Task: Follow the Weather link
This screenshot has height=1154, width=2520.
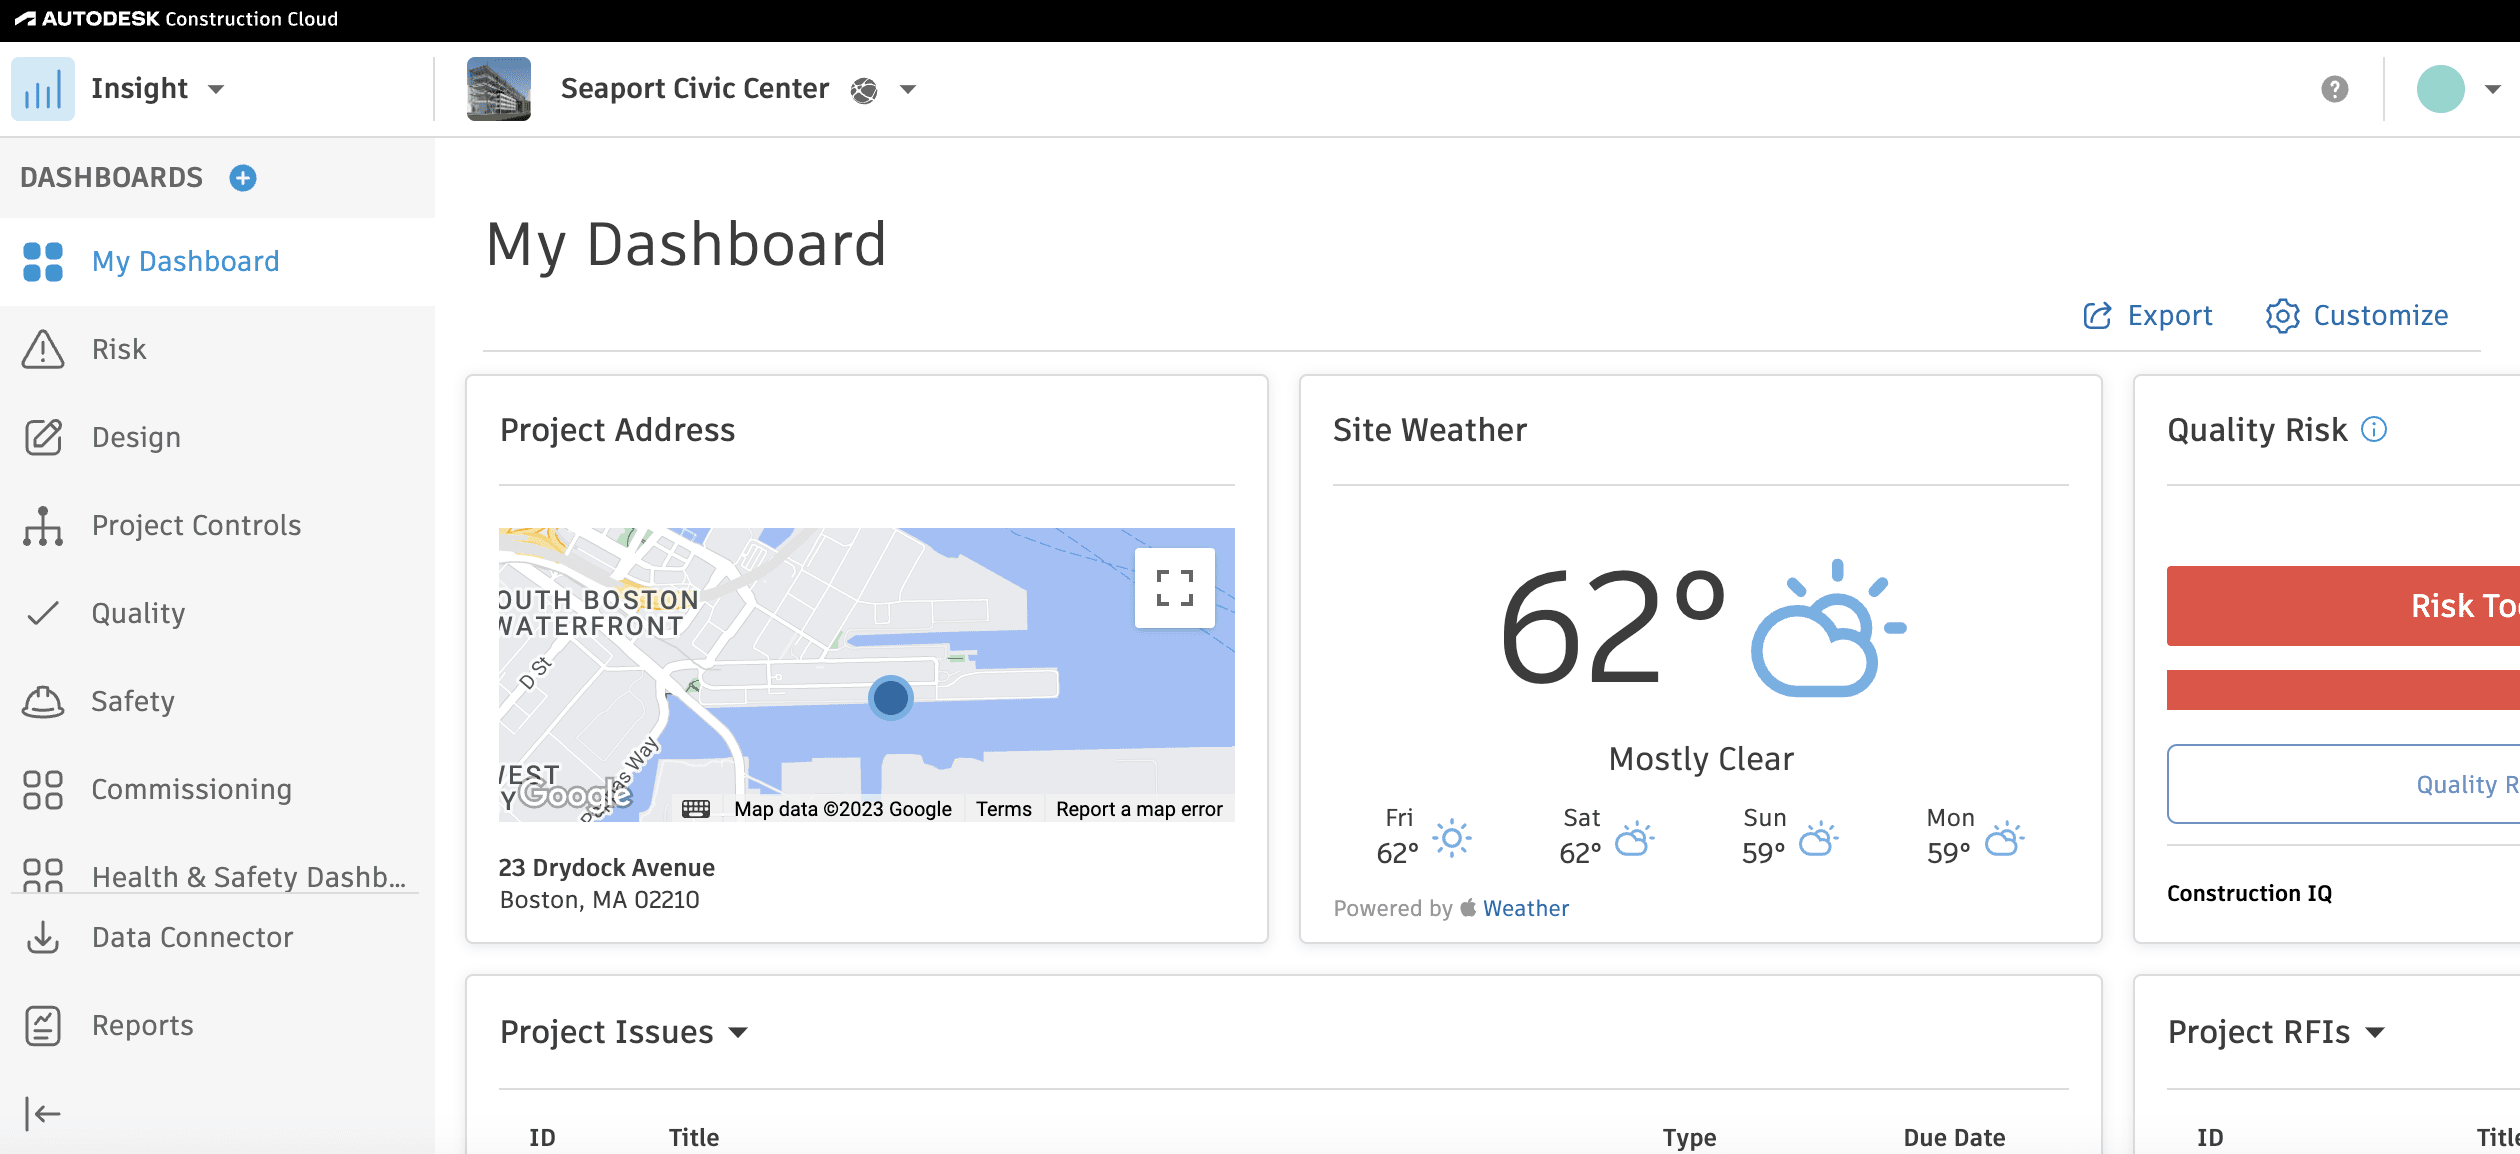Action: (x=1525, y=908)
